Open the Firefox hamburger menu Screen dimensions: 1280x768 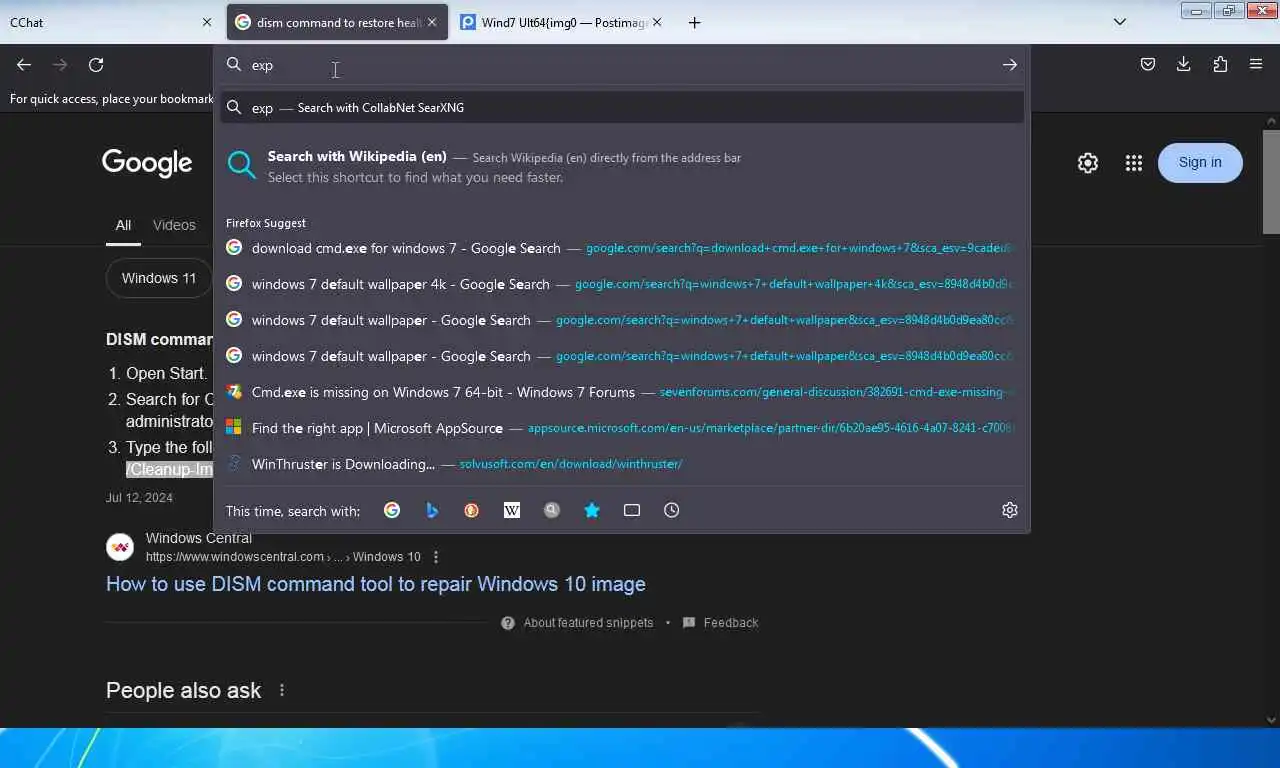1256,65
